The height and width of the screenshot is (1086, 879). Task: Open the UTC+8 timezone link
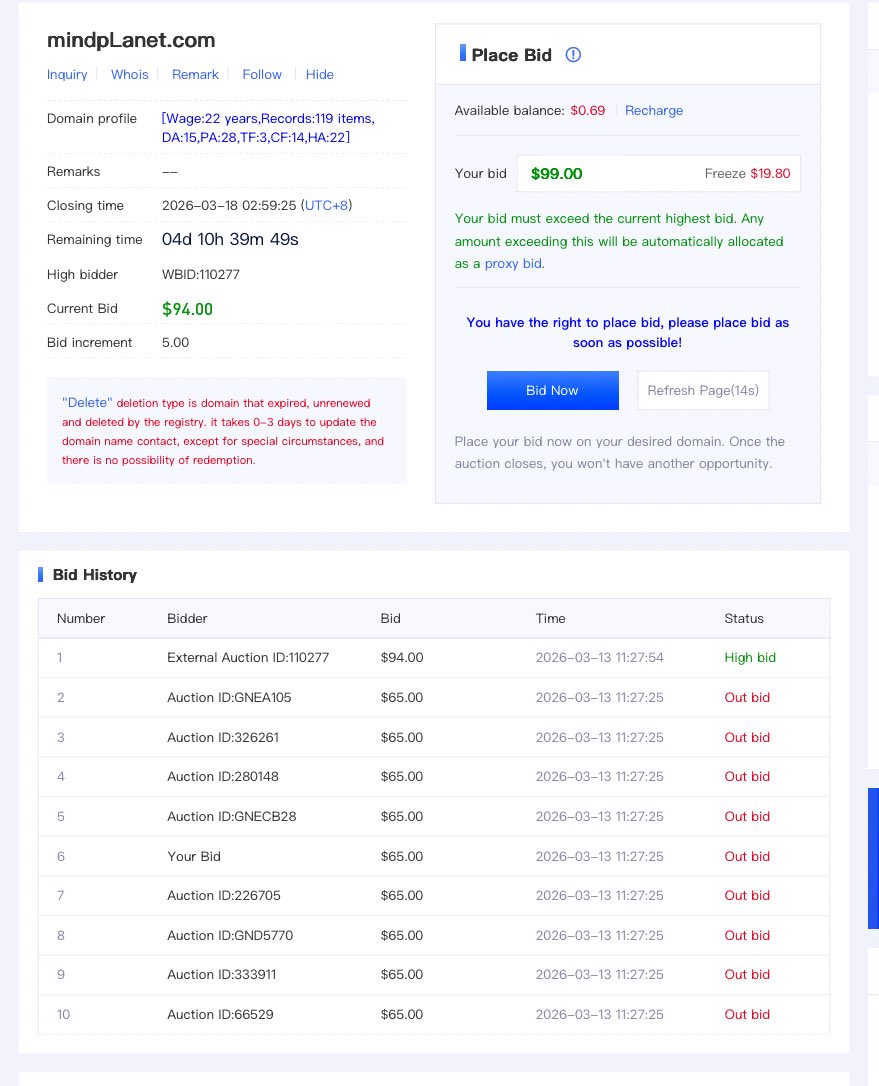point(326,206)
